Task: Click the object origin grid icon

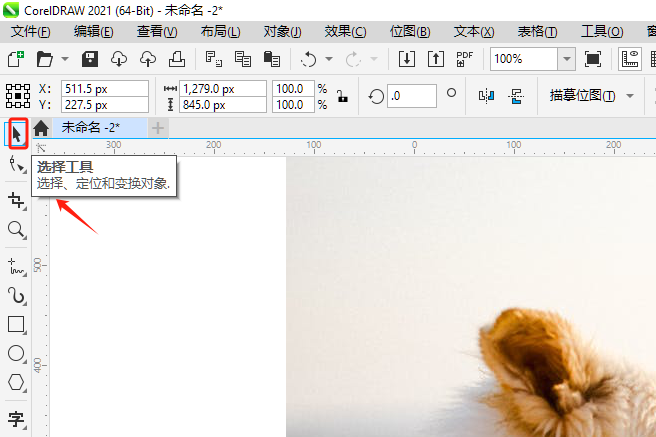Action: tap(18, 96)
